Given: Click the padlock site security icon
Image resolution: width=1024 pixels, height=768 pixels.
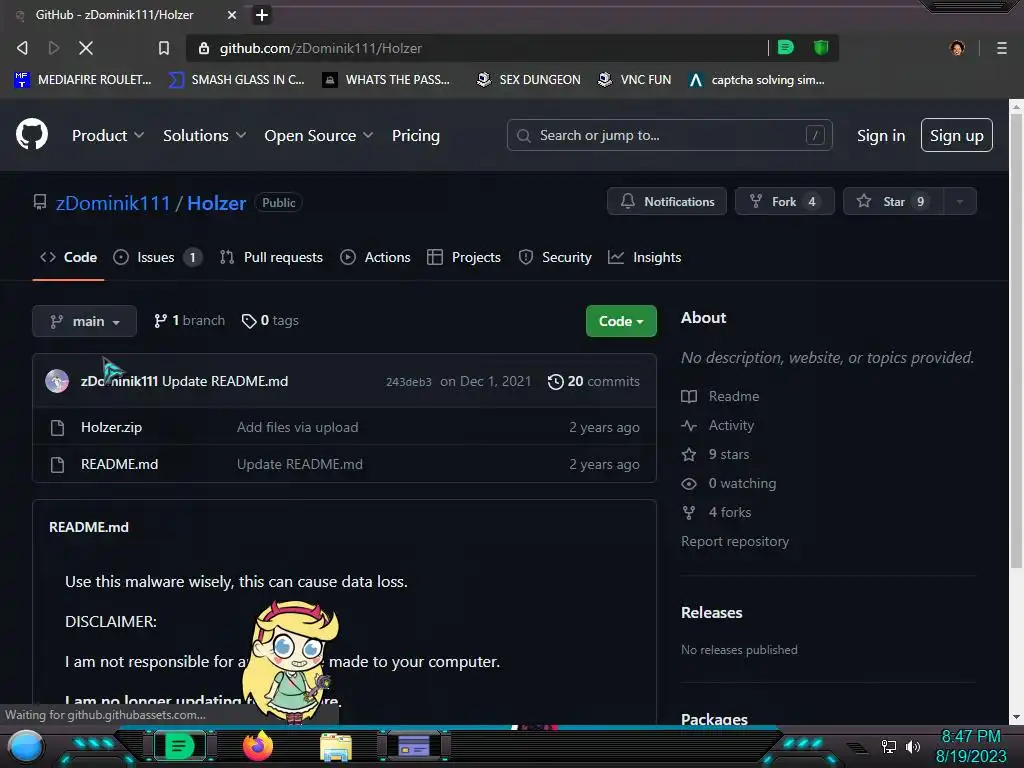Looking at the screenshot, I should [x=204, y=48].
